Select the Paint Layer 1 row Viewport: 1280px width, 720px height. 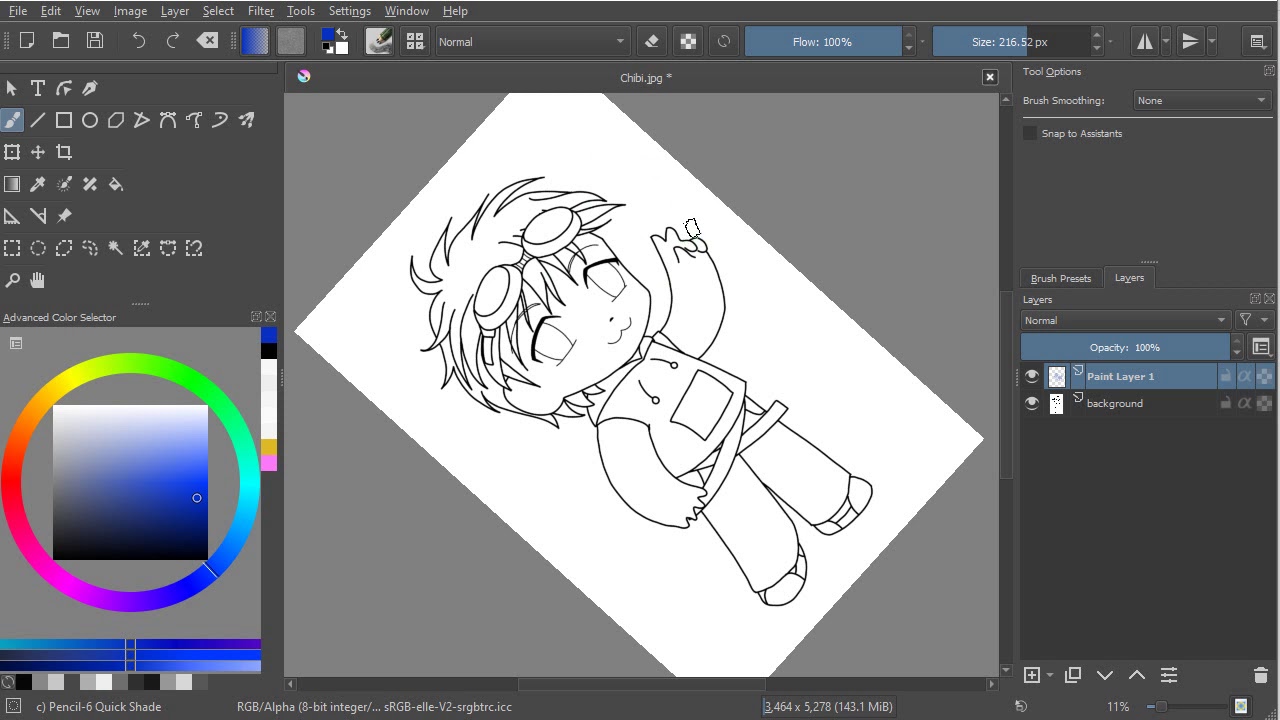pos(1147,376)
